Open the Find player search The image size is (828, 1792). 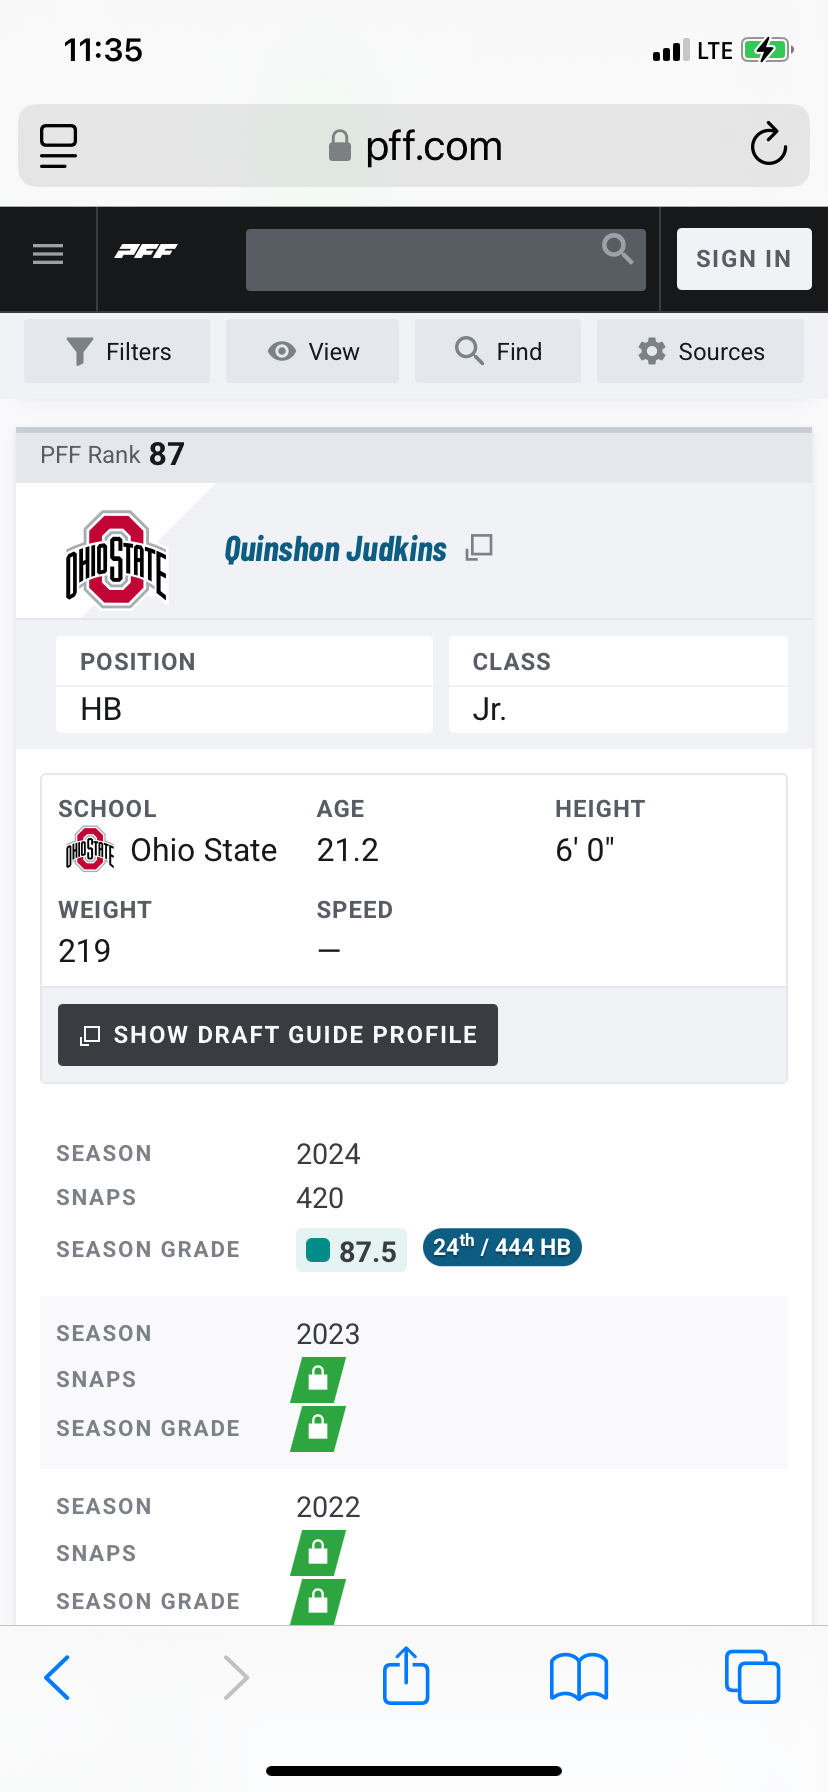[498, 352]
